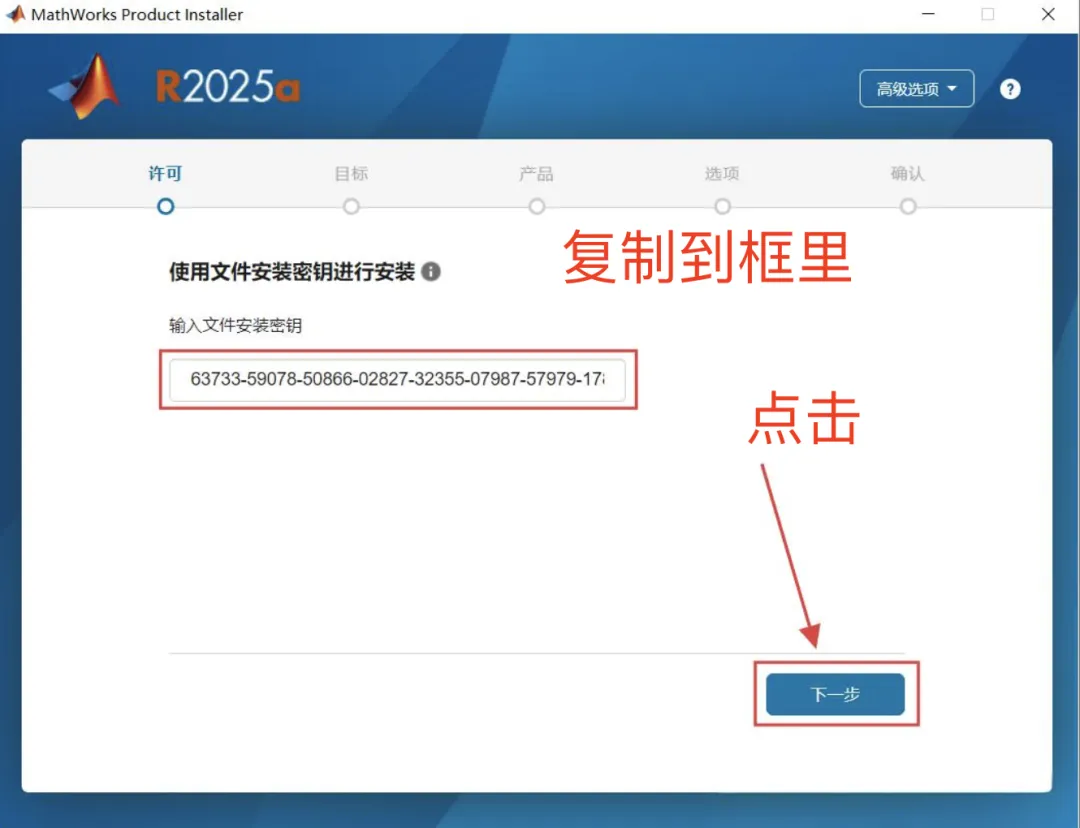Screen dimensions: 1080x828
Task: Click the R2025a version text
Action: click(x=228, y=87)
